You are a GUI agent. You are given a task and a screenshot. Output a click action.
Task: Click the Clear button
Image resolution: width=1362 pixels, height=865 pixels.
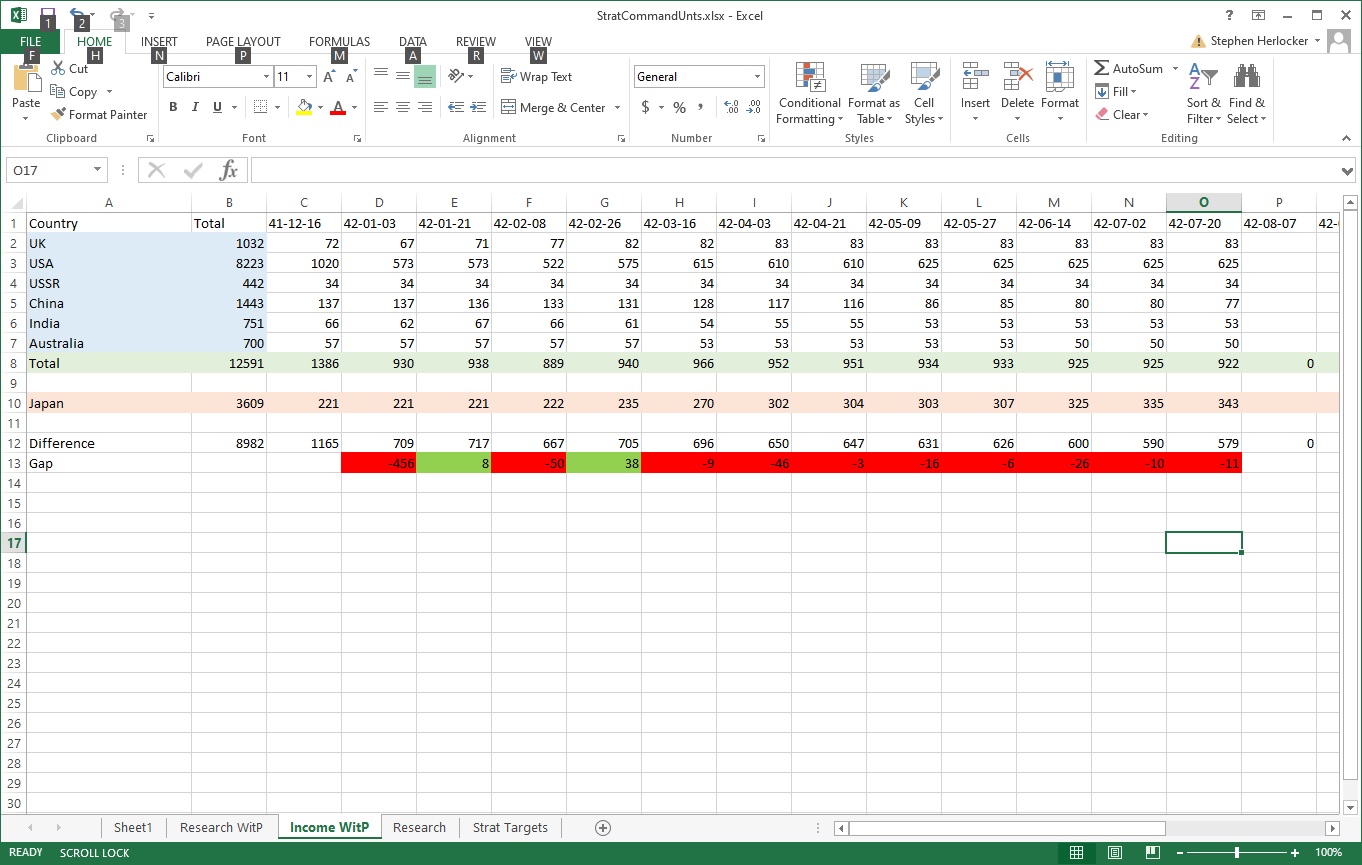[1121, 114]
